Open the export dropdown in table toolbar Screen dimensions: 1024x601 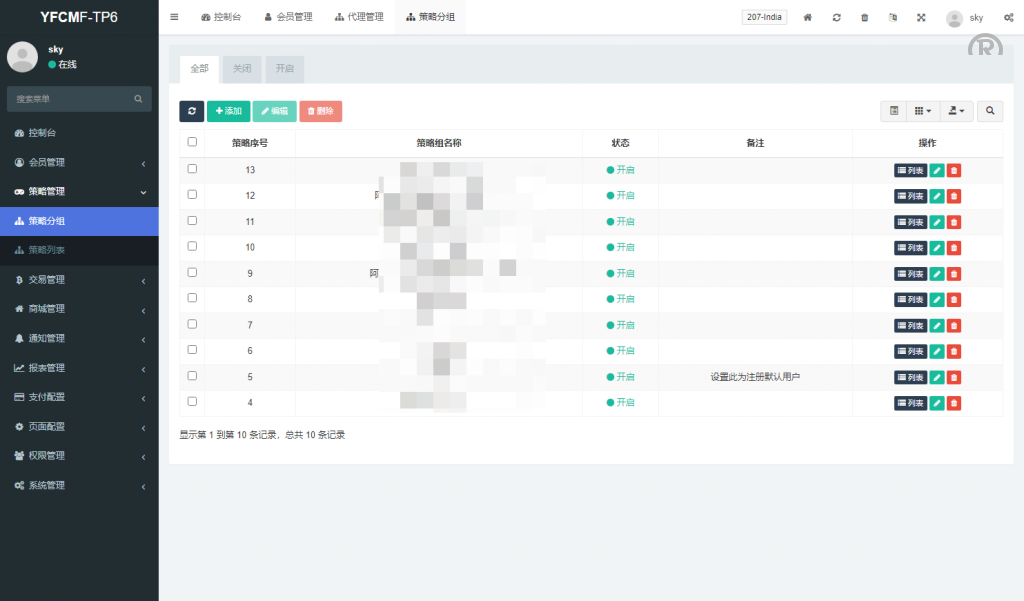click(957, 111)
